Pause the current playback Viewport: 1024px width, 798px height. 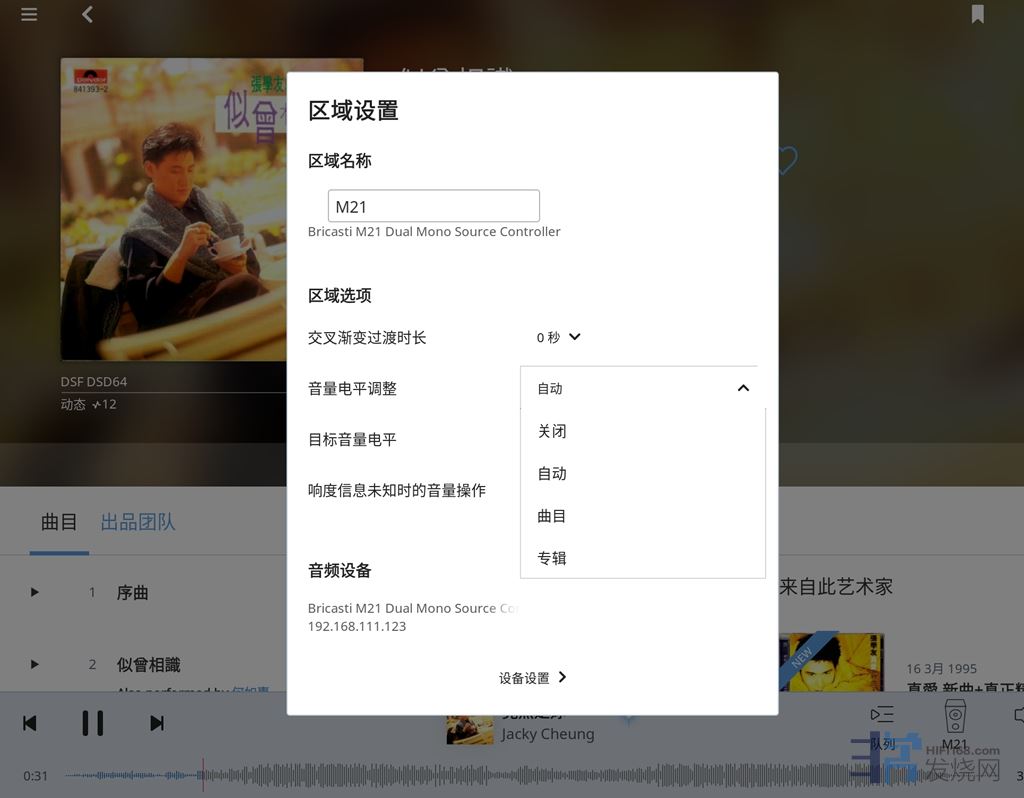click(x=92, y=723)
